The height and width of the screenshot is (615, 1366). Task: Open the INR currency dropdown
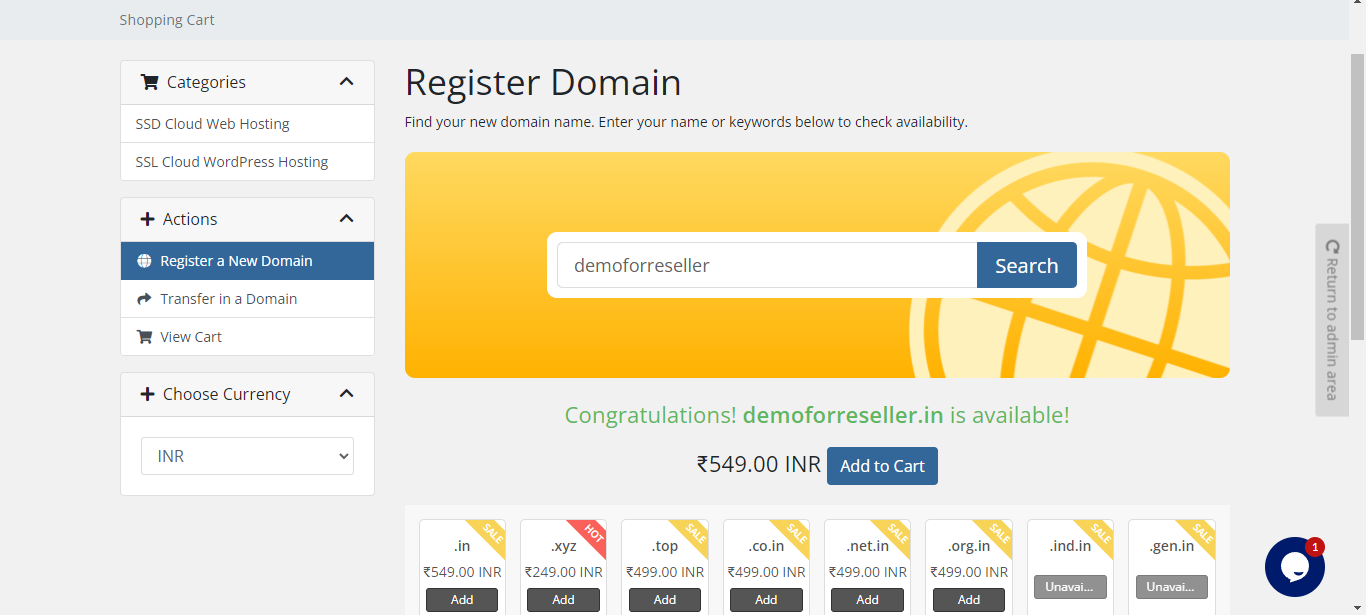247,456
